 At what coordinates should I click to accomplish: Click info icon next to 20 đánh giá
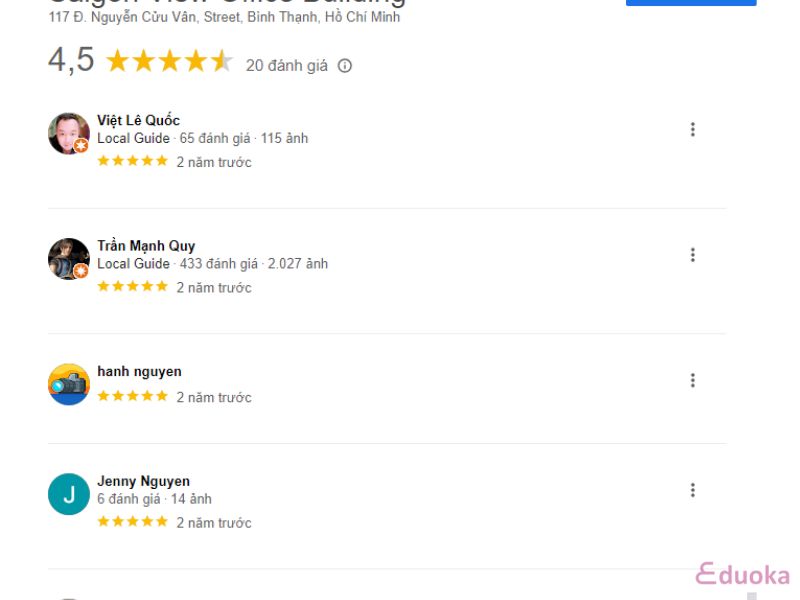(345, 66)
